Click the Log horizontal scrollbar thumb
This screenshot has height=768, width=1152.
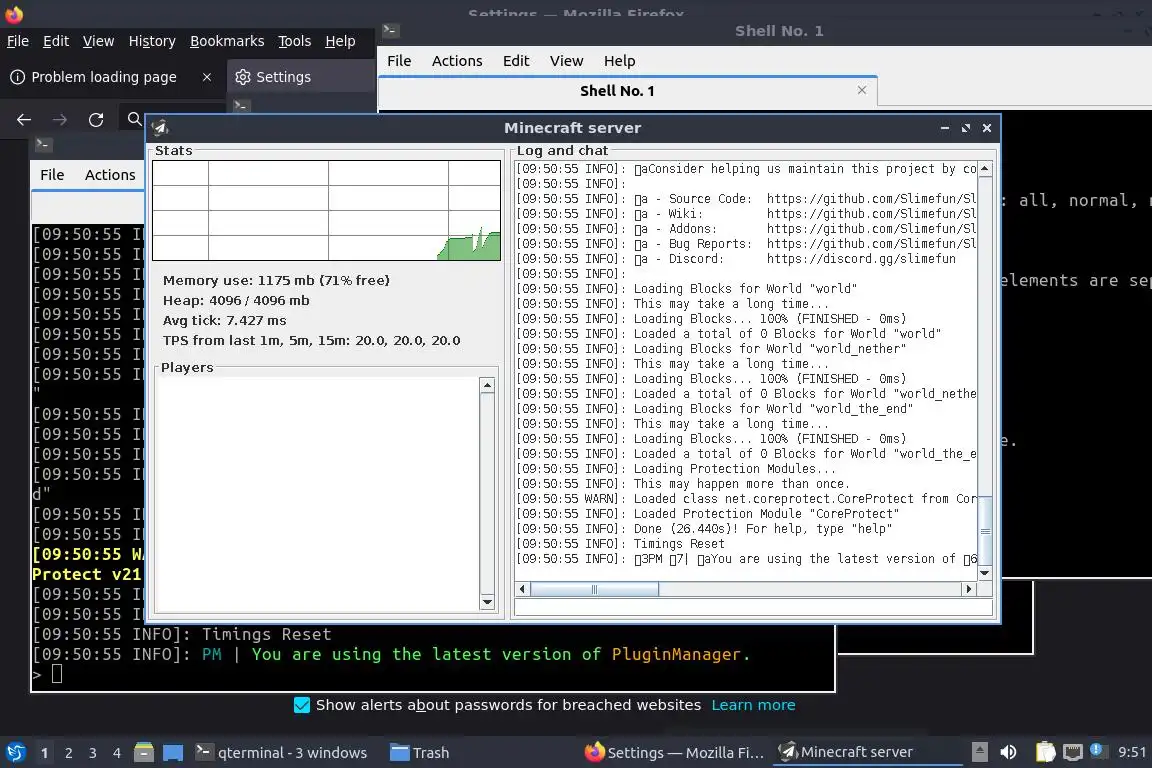click(x=594, y=589)
